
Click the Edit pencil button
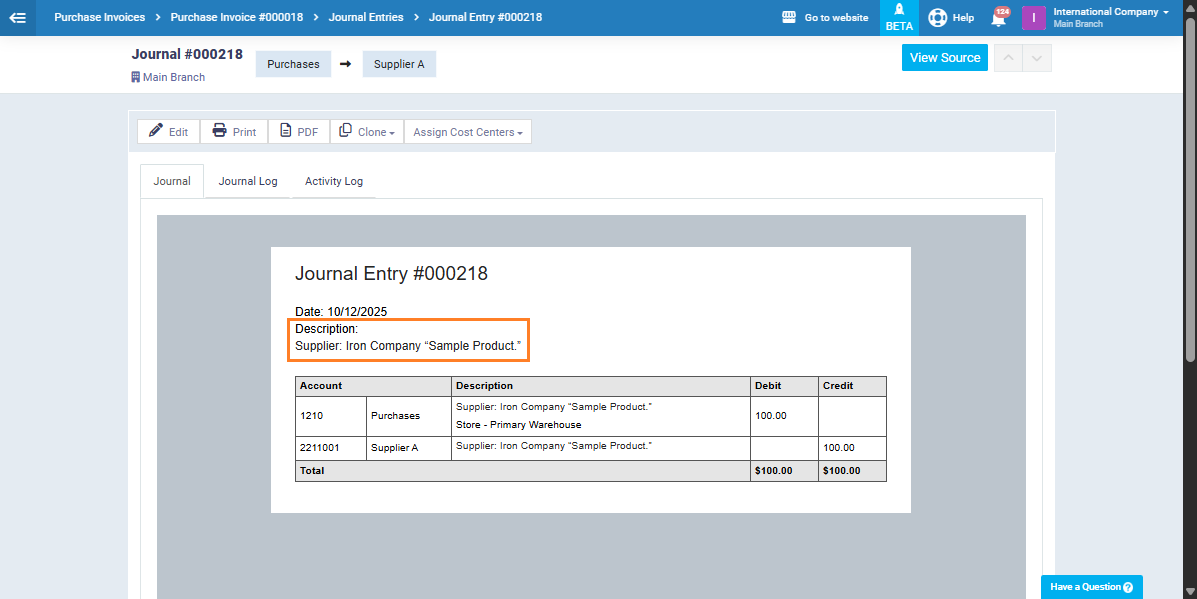(x=169, y=132)
